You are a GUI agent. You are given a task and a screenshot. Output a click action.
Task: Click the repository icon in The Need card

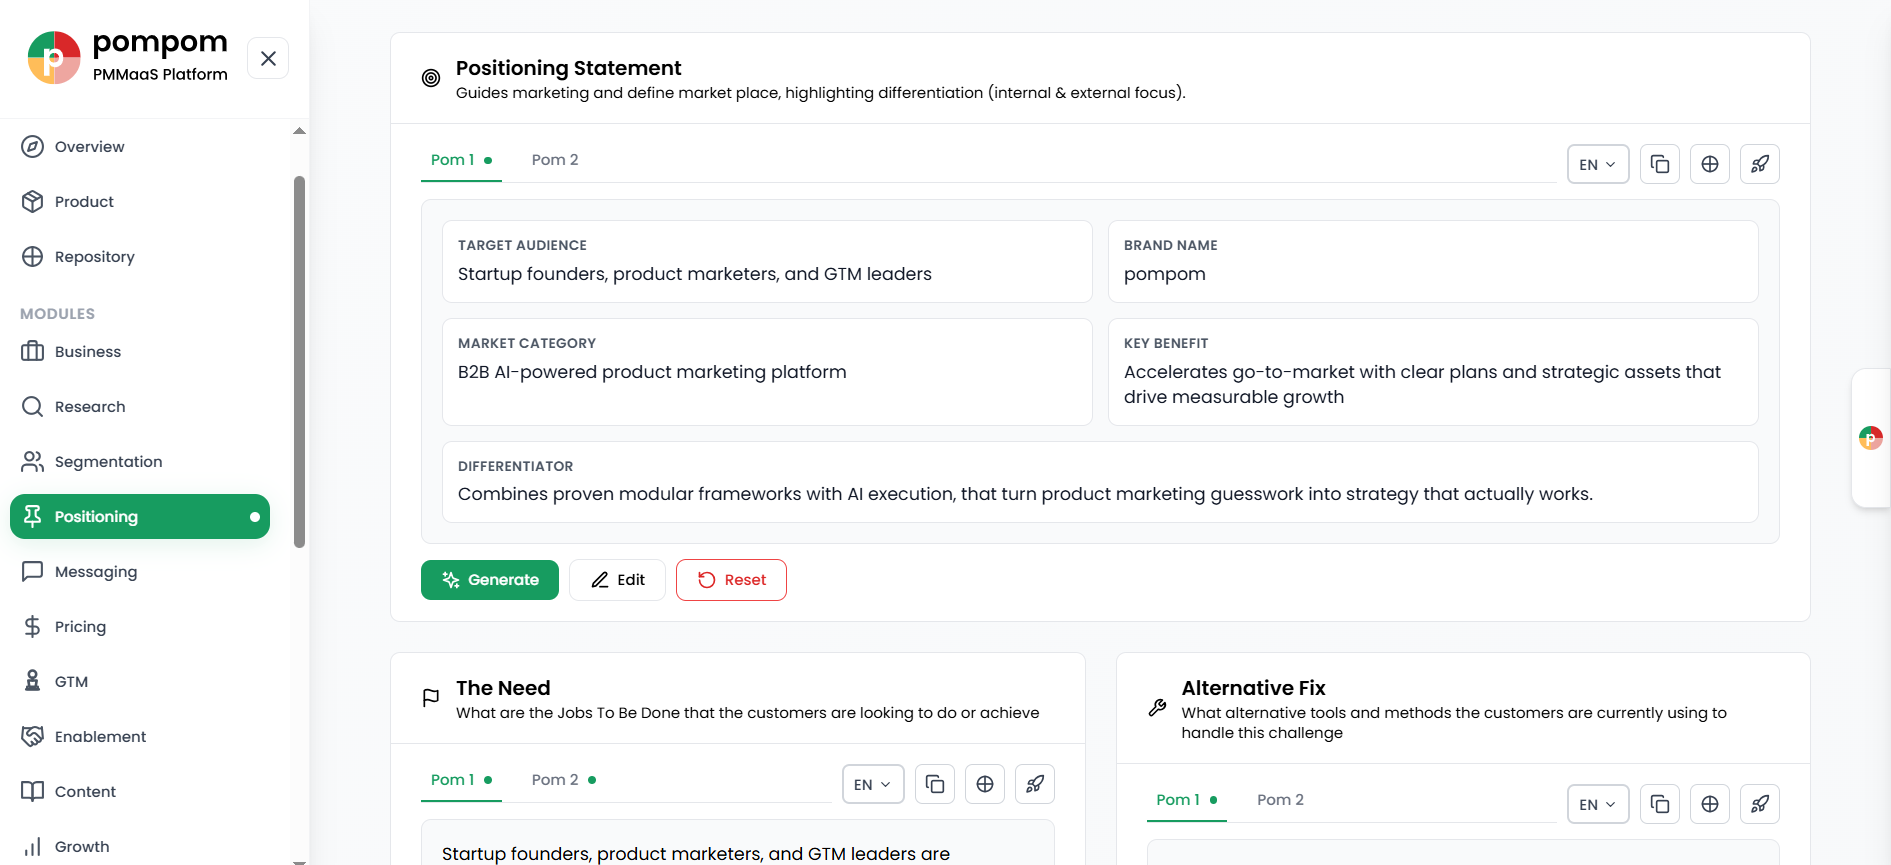[985, 784]
